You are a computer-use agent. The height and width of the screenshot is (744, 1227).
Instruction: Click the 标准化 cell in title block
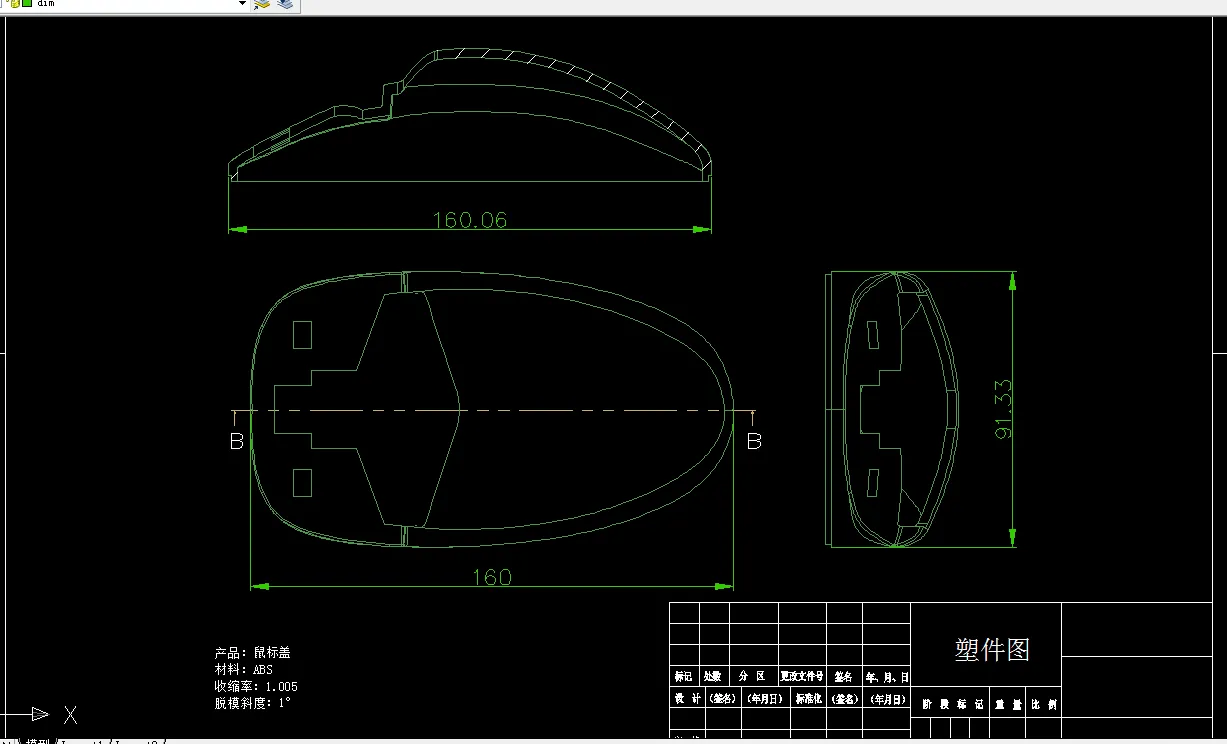808,698
